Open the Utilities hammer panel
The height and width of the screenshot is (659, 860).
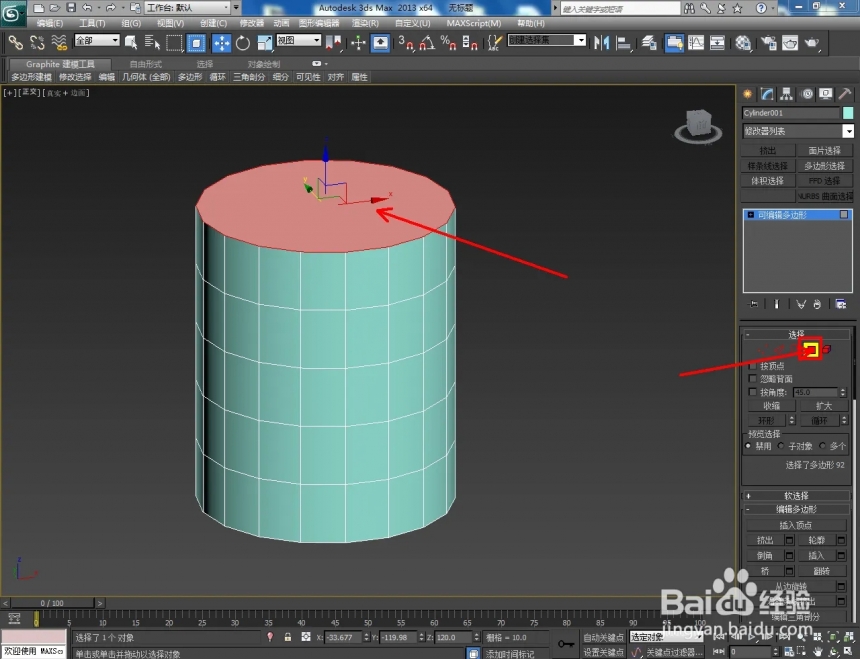coord(845,94)
